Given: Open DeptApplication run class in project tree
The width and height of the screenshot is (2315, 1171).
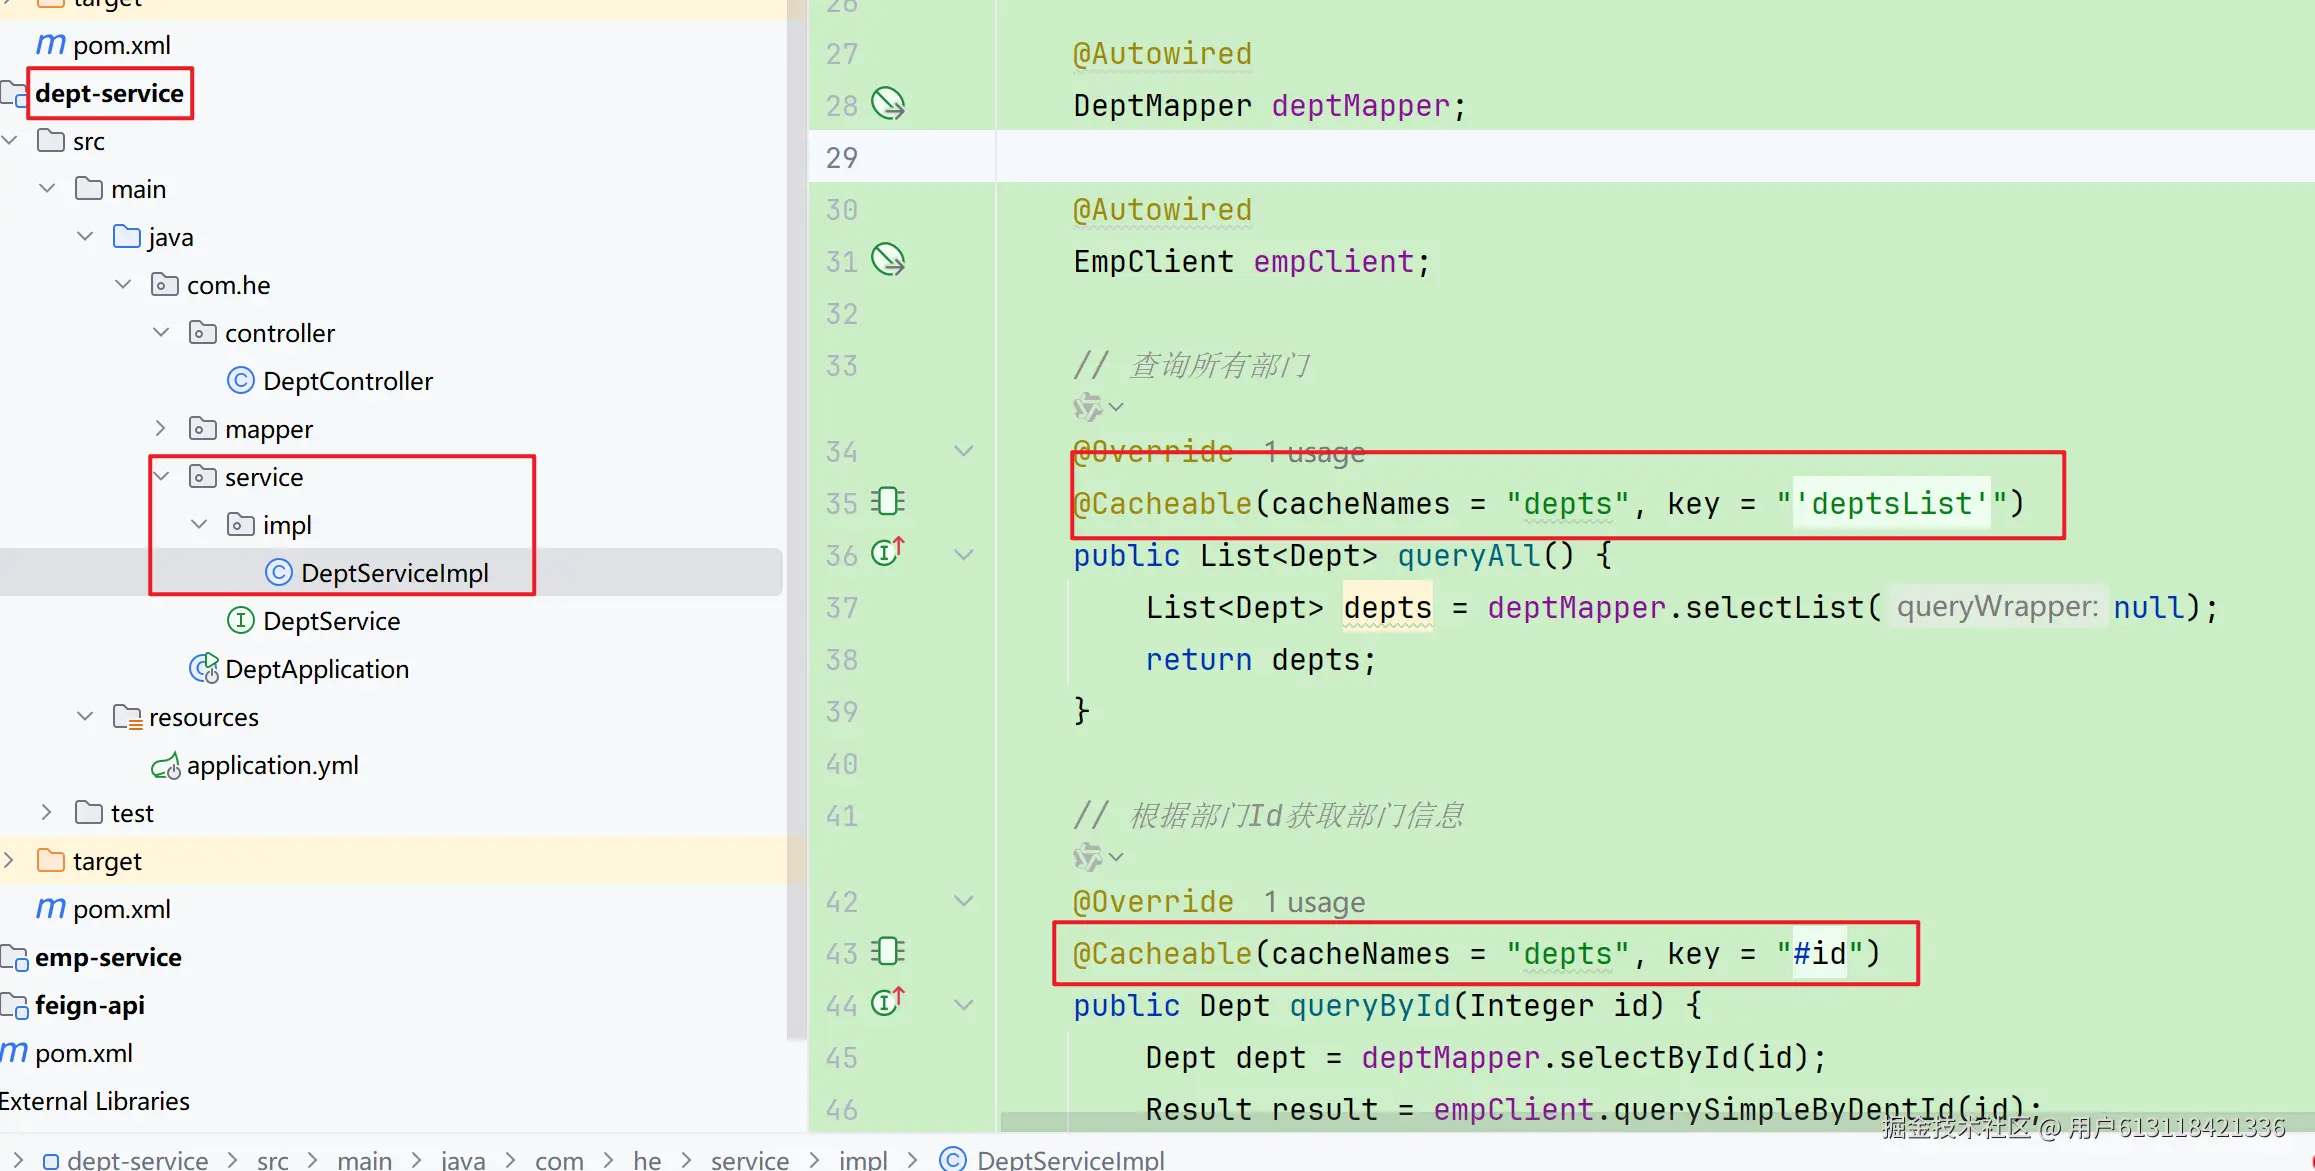Looking at the screenshot, I should pos(316,669).
